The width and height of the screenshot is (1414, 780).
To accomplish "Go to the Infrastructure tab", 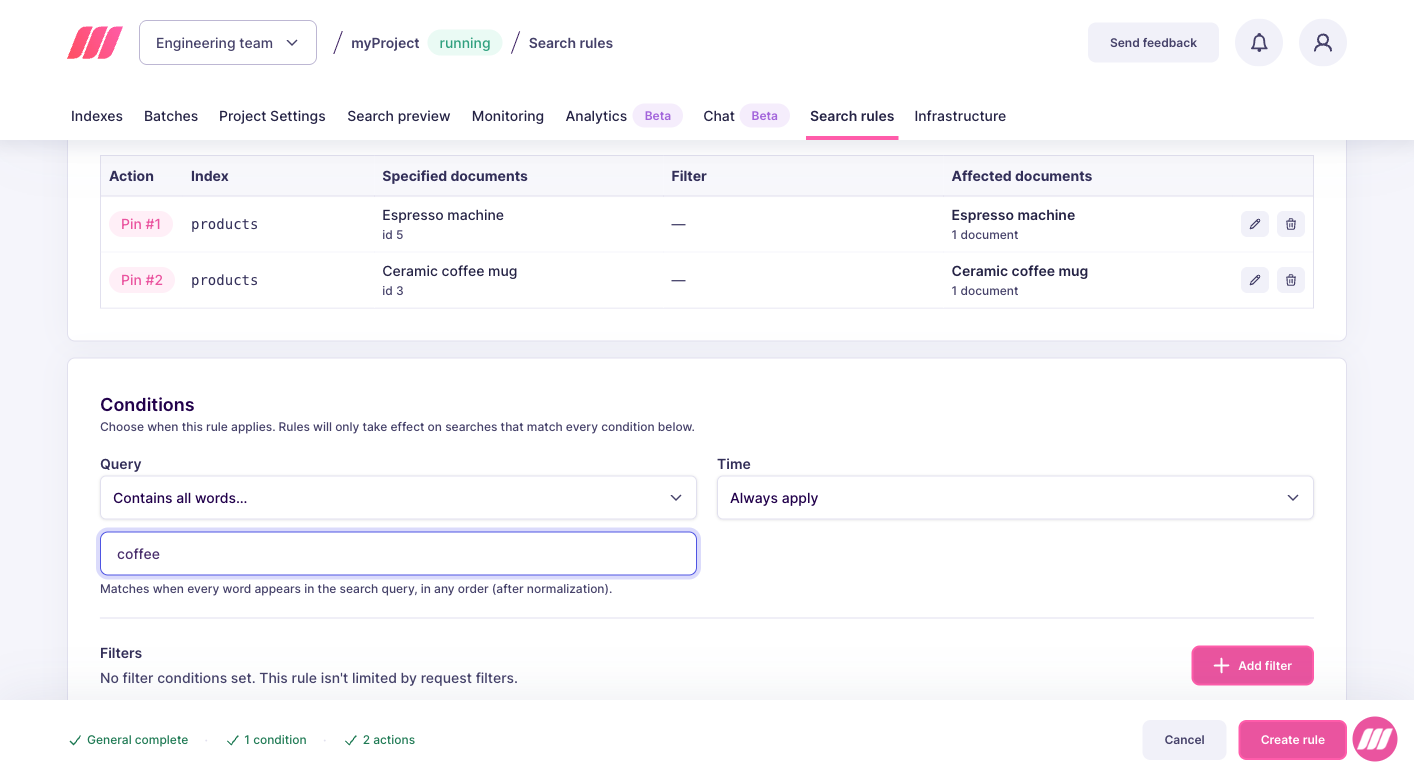I will (960, 116).
